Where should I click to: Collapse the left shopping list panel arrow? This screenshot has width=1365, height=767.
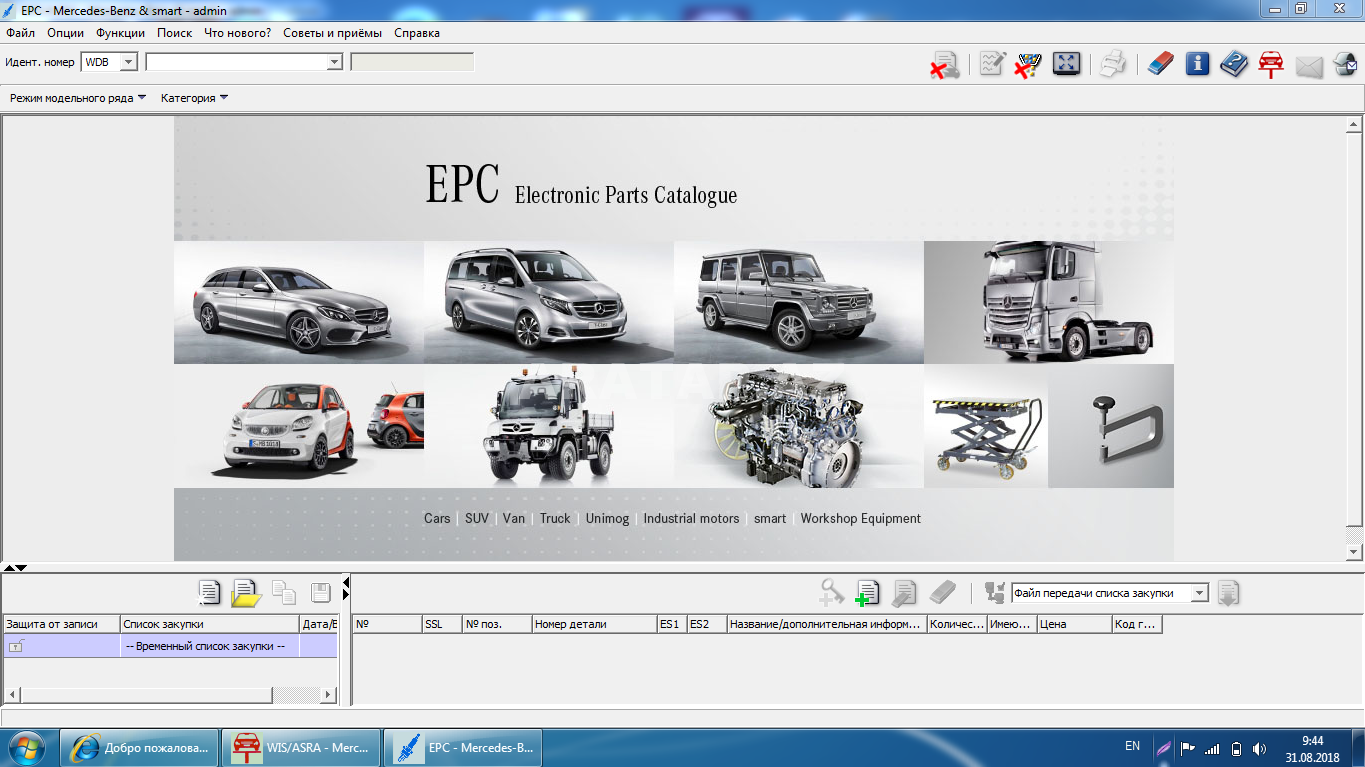point(346,582)
